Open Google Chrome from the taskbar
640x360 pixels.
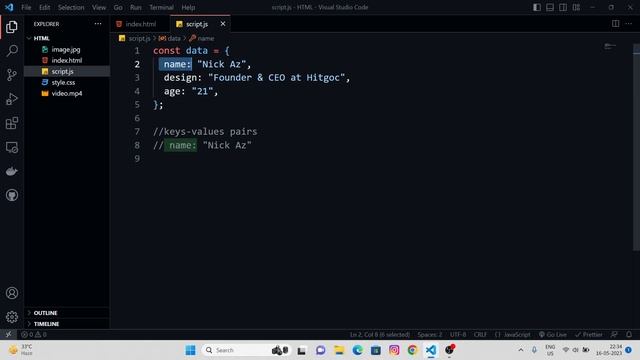[412, 350]
